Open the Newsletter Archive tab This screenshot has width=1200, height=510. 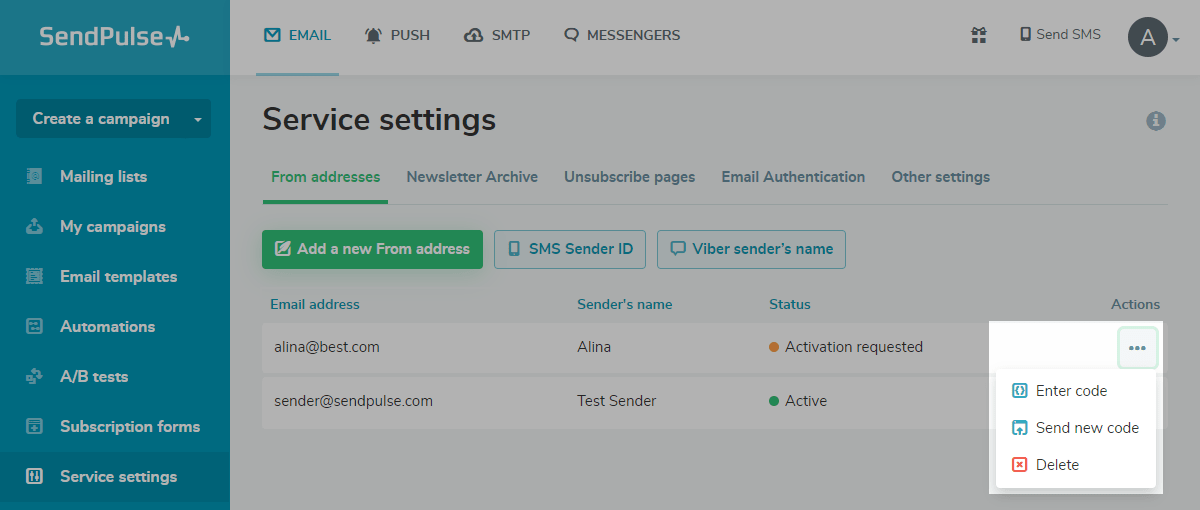tap(472, 177)
